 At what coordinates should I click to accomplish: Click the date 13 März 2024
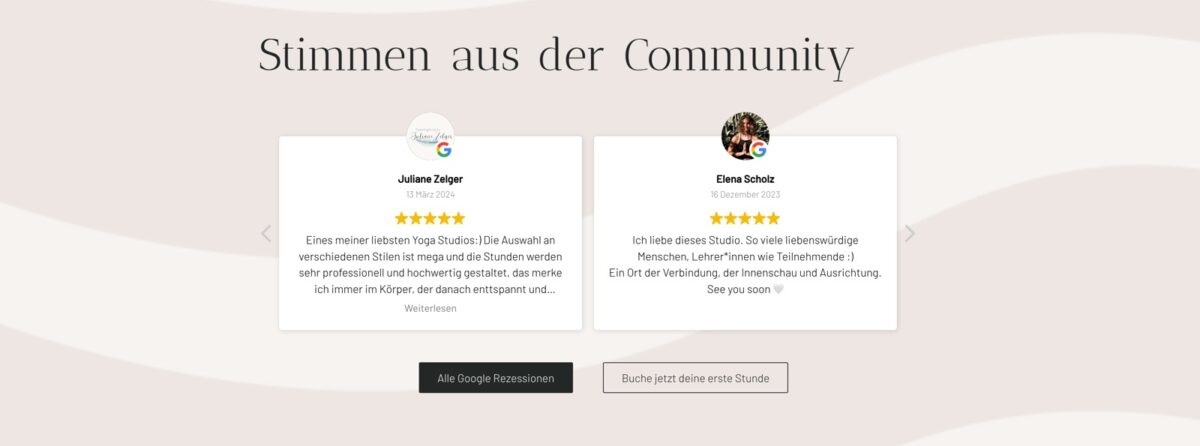[430, 194]
